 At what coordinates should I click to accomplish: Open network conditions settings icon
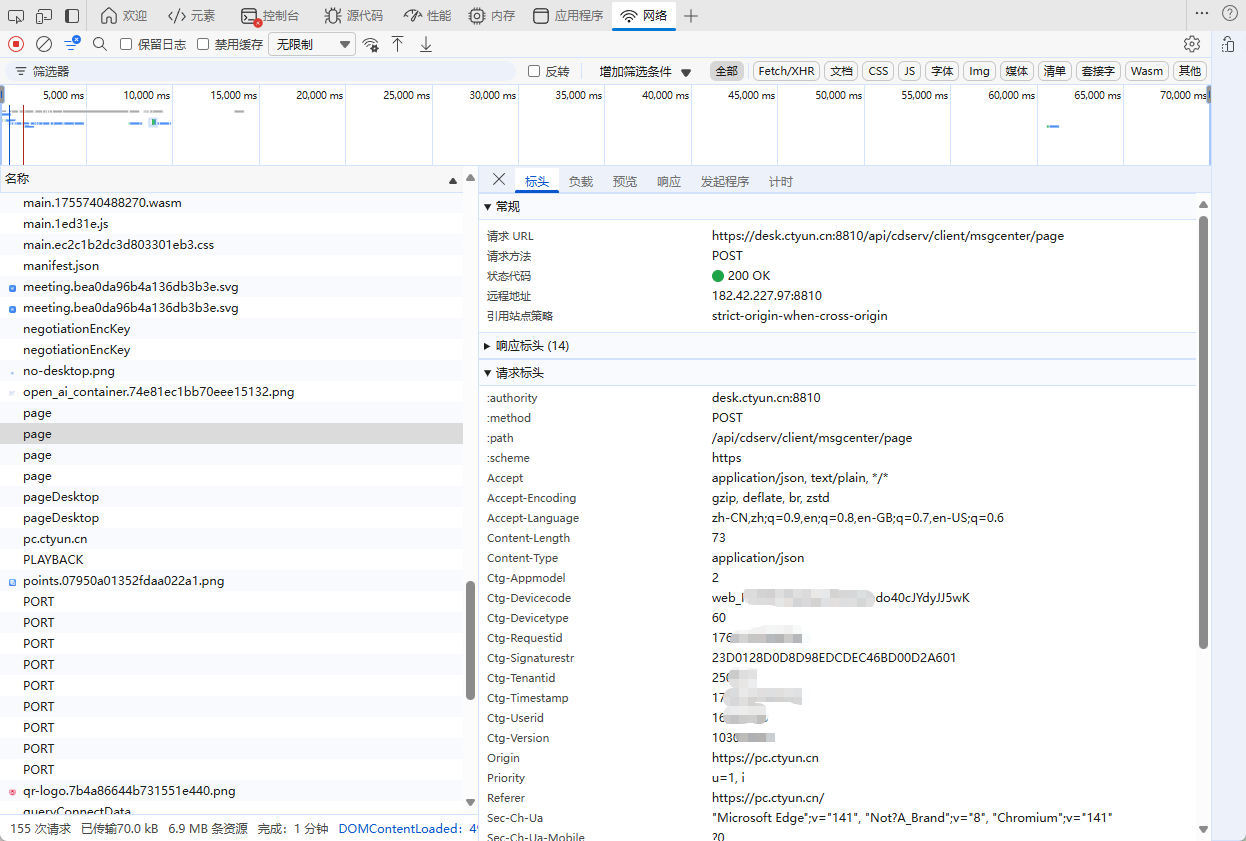tap(371, 44)
